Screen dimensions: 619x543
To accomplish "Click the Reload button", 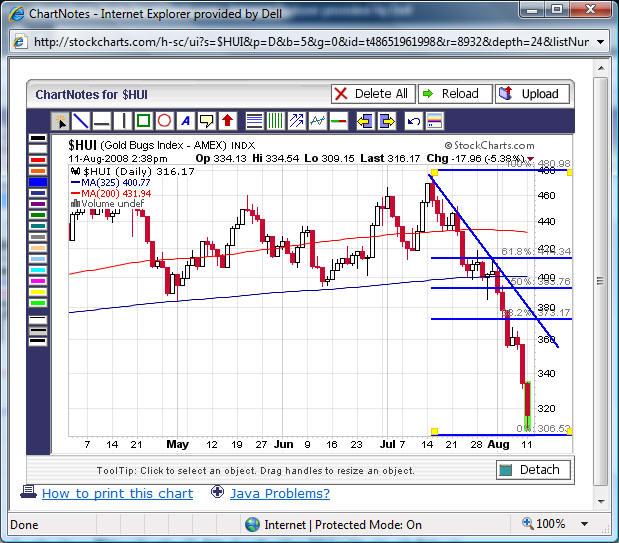I will 455,94.
